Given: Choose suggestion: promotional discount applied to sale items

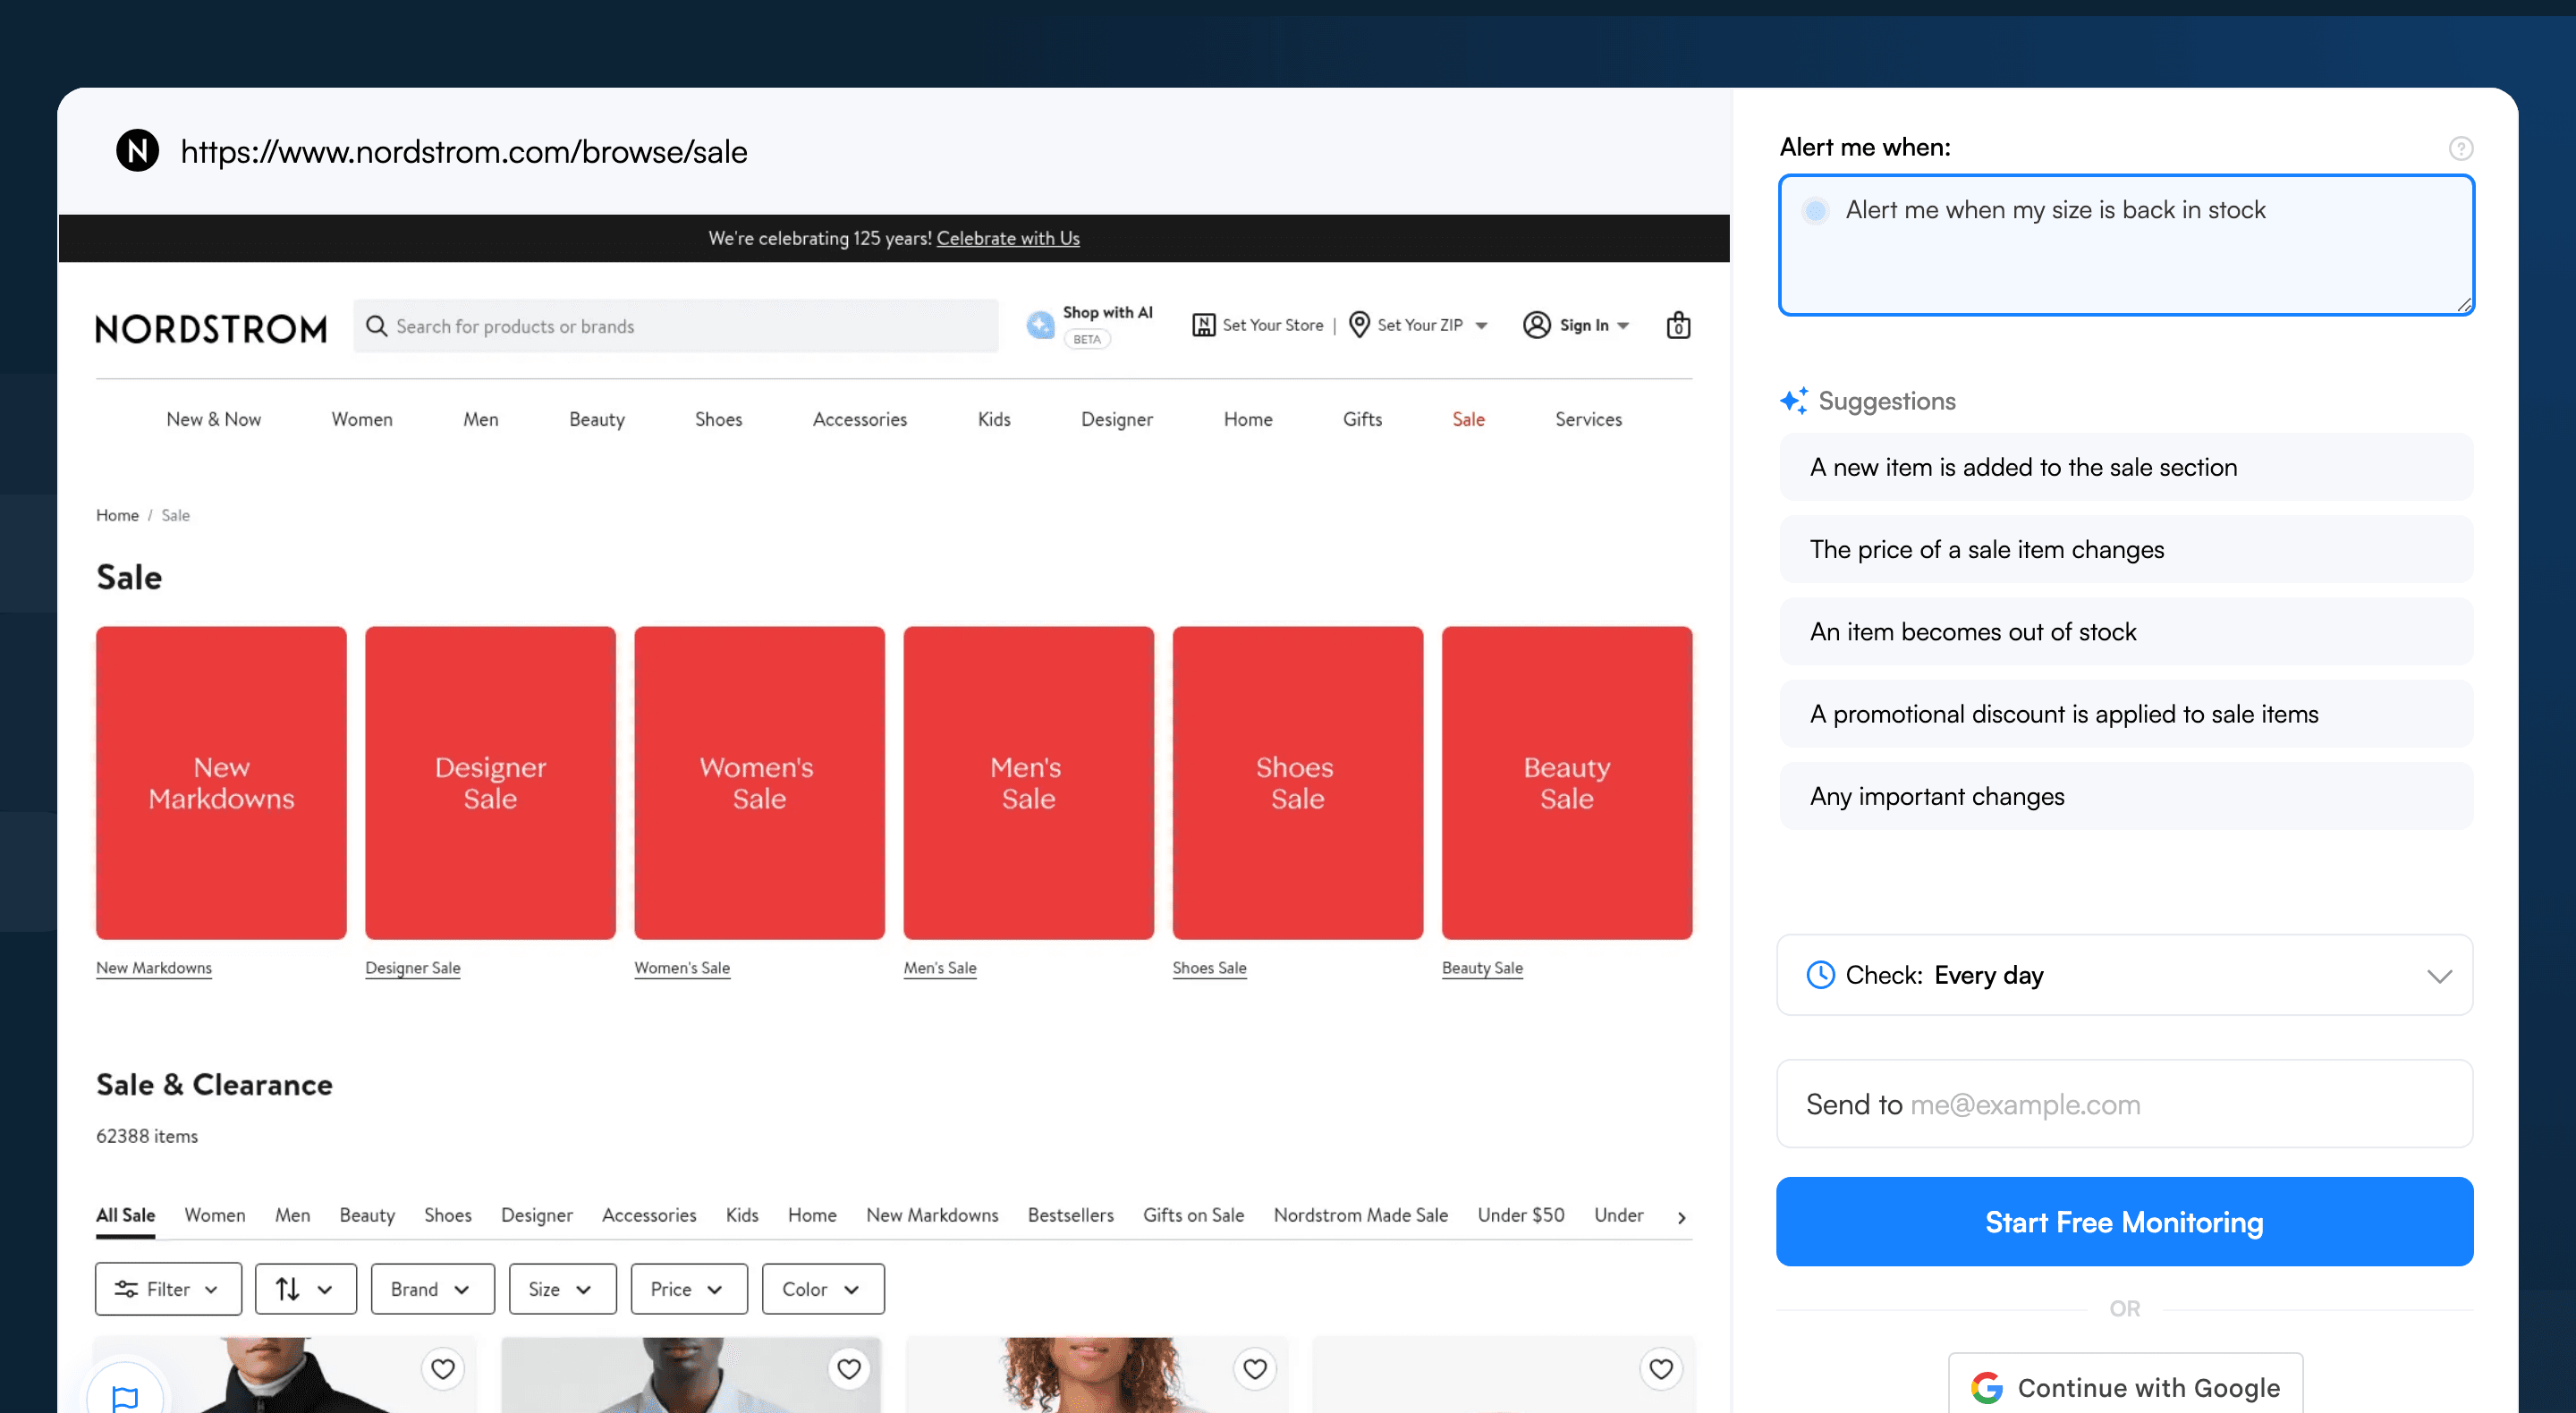Looking at the screenshot, I should [2125, 714].
